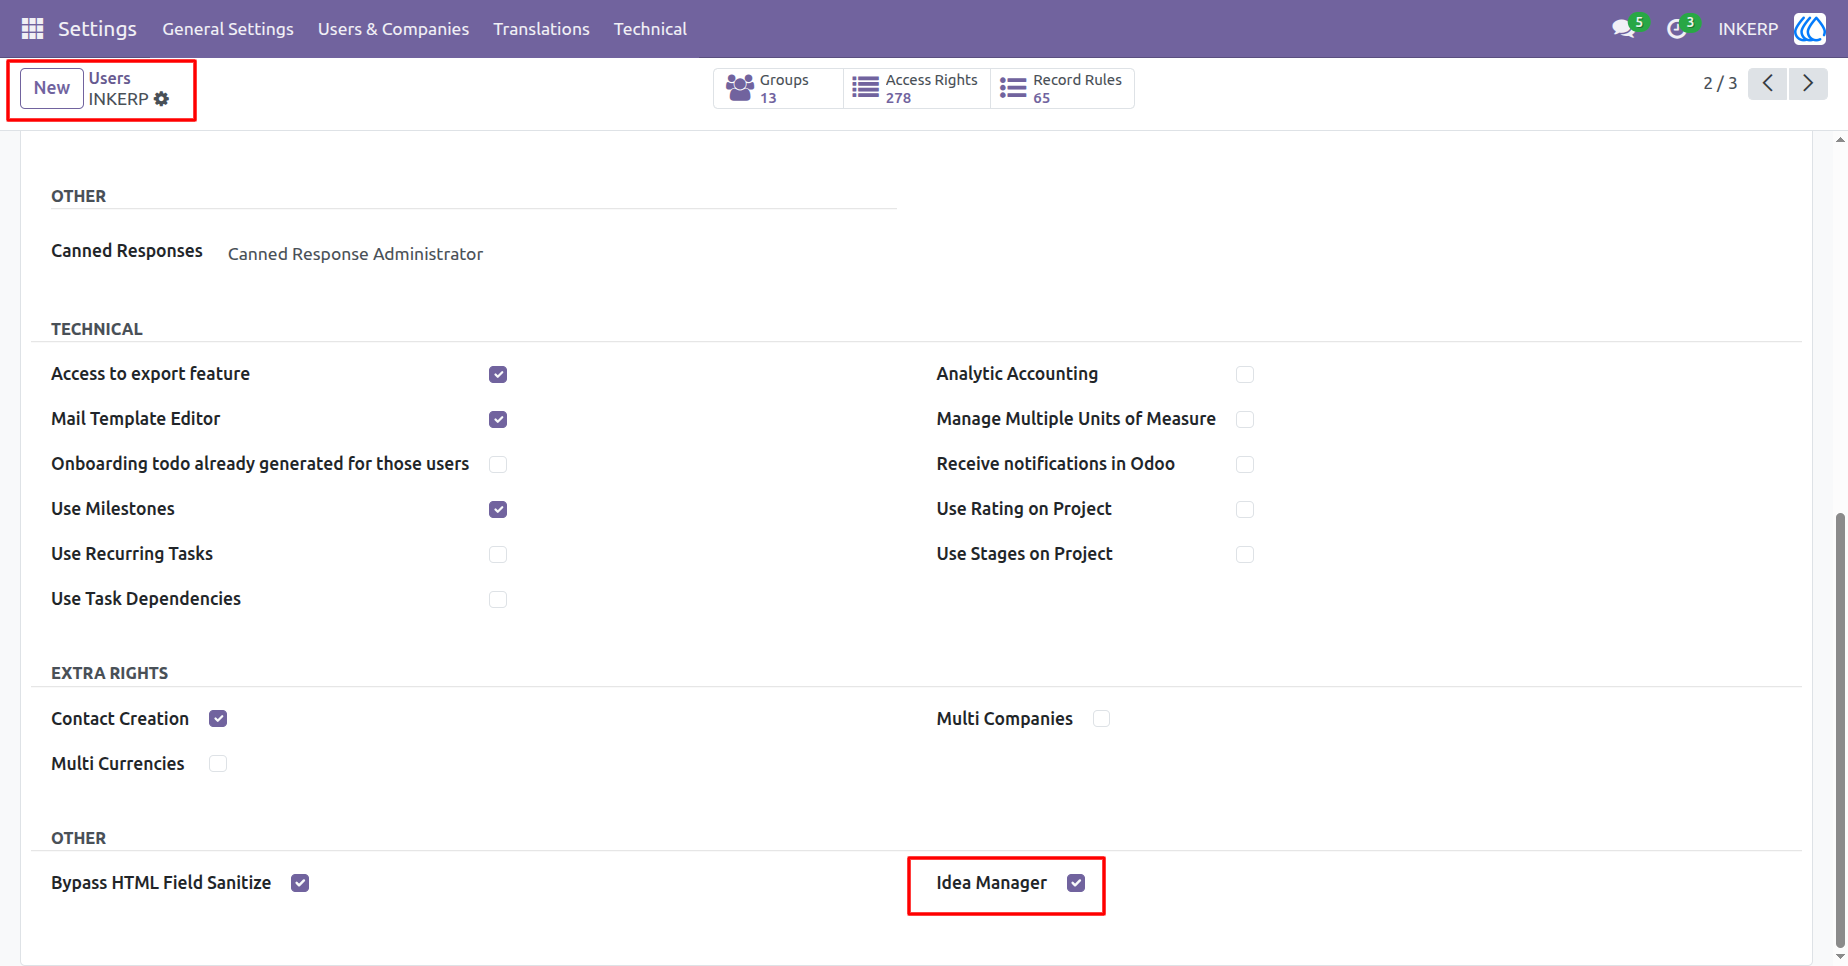Enable Manage Multiple Units of Measure
This screenshot has width=1848, height=966.
tap(1245, 419)
